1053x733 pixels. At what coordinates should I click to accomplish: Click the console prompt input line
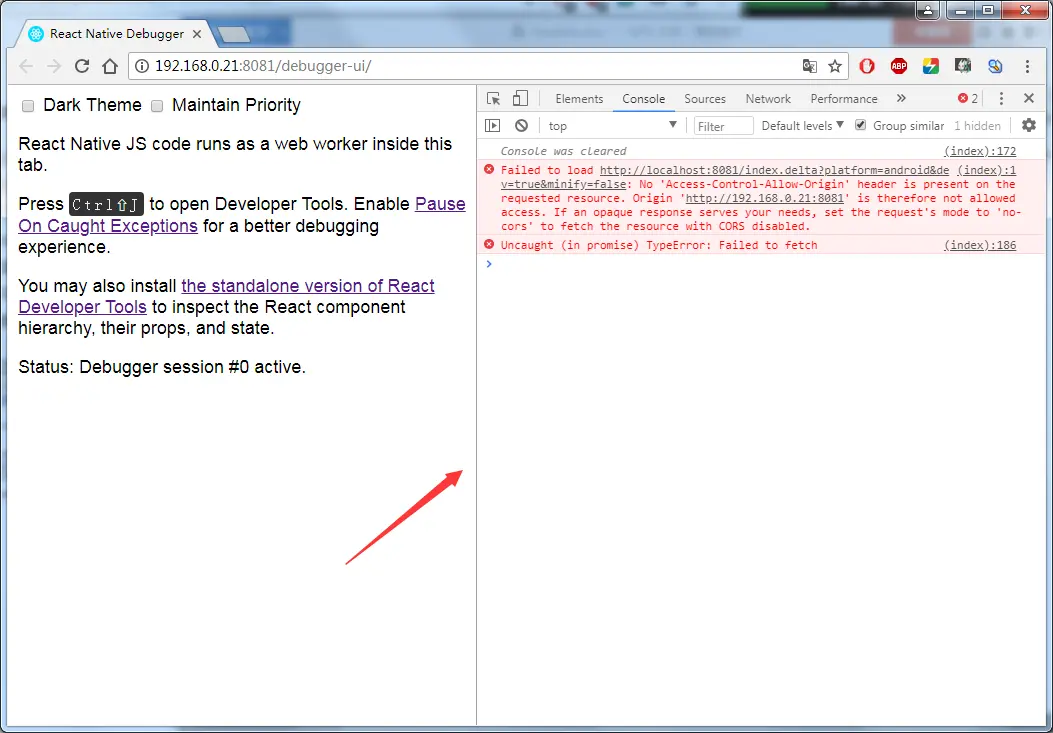coord(764,264)
